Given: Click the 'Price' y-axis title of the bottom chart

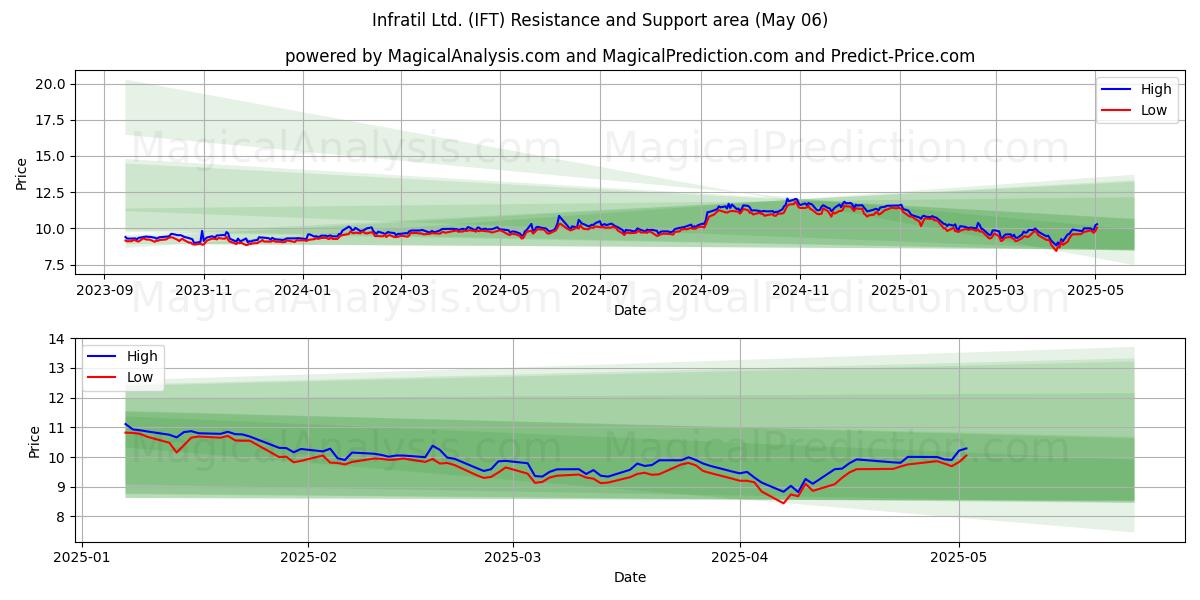Looking at the screenshot, I should click(x=35, y=441).
